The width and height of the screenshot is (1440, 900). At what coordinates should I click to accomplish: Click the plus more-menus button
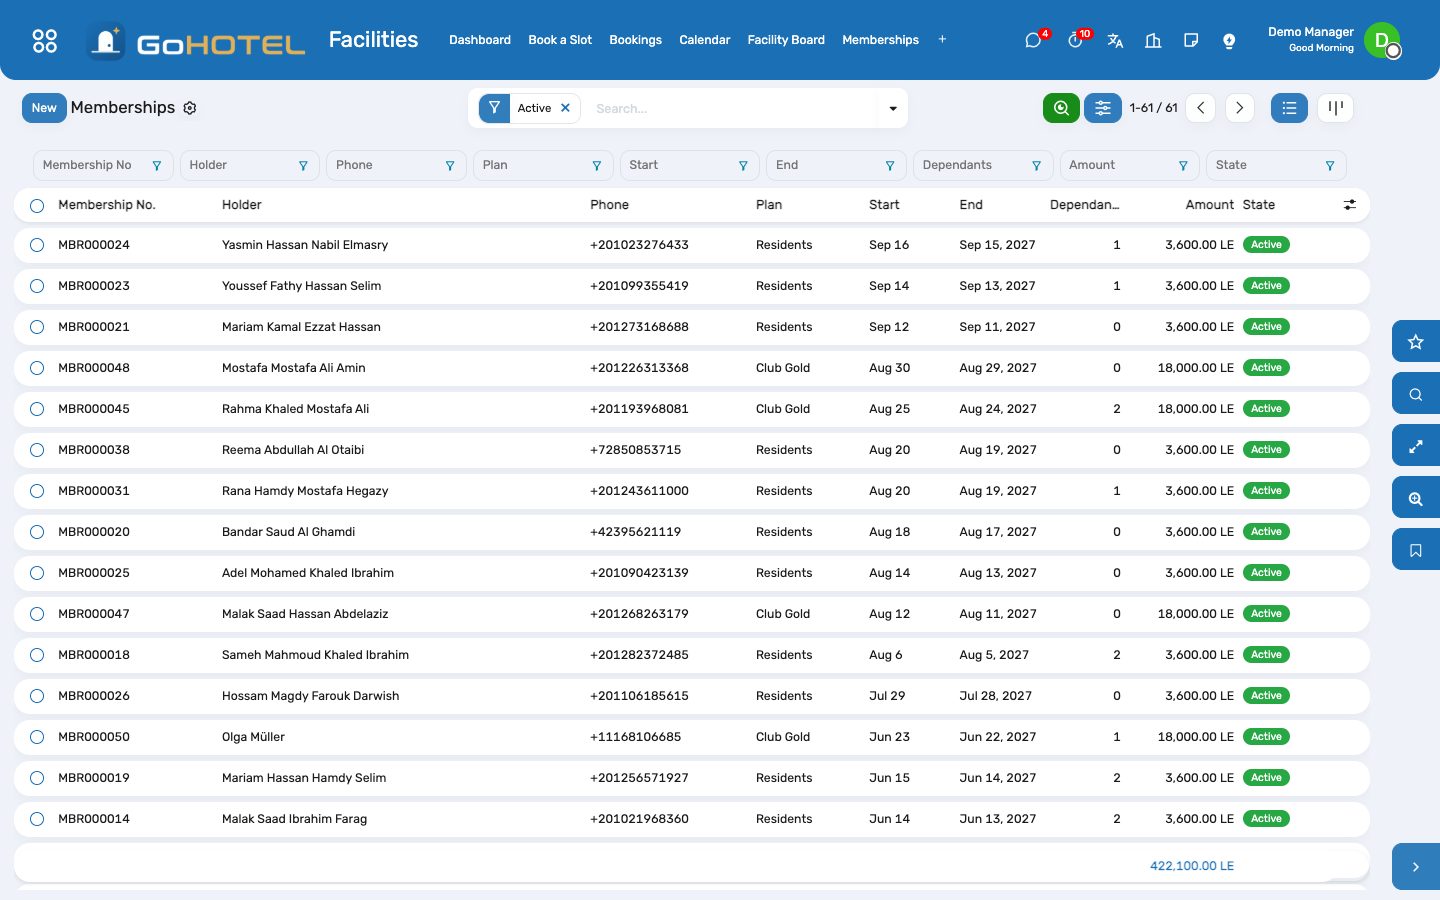942,40
